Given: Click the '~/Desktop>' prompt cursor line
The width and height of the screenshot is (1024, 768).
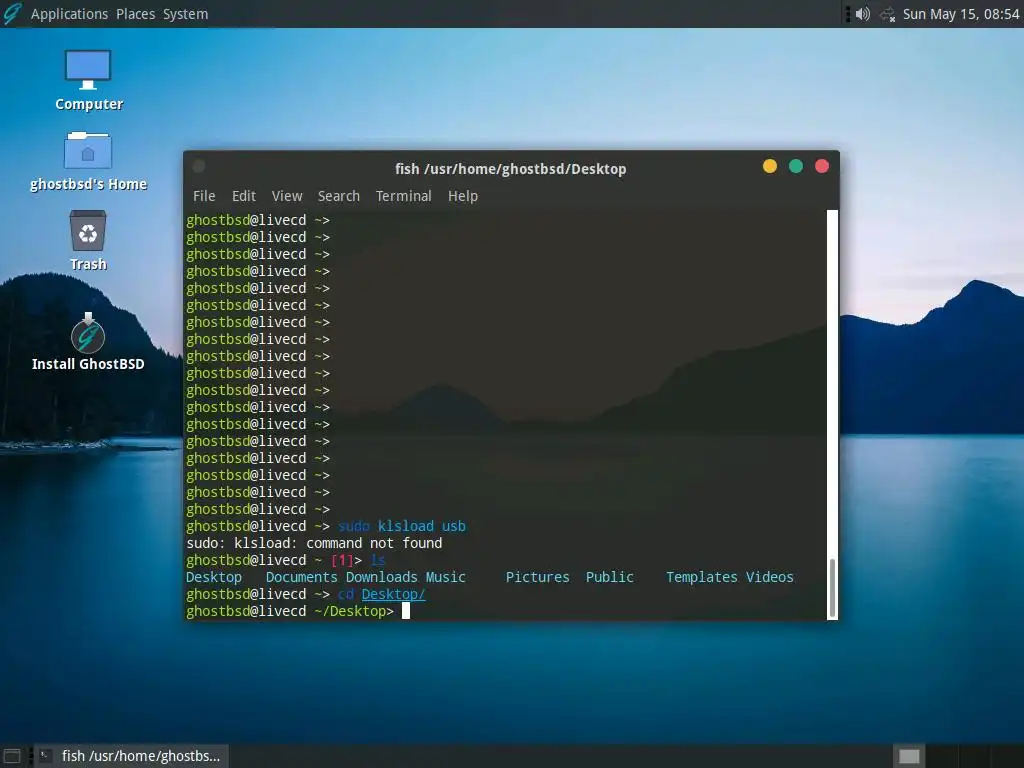Looking at the screenshot, I should tap(298, 611).
